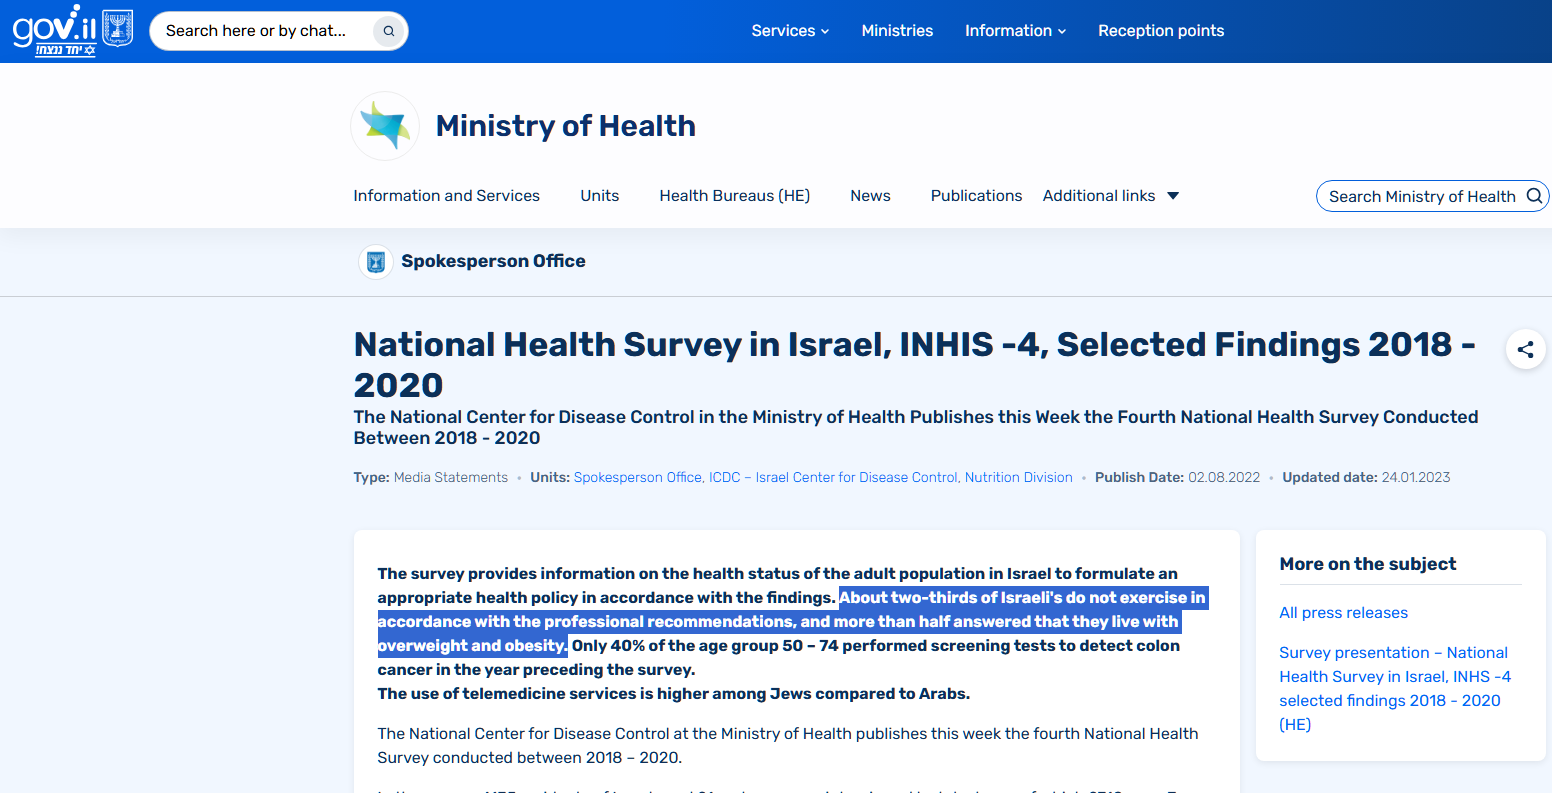Click the magnifier in Search Ministry of Health
The width and height of the screenshot is (1552, 793).
(x=1534, y=196)
